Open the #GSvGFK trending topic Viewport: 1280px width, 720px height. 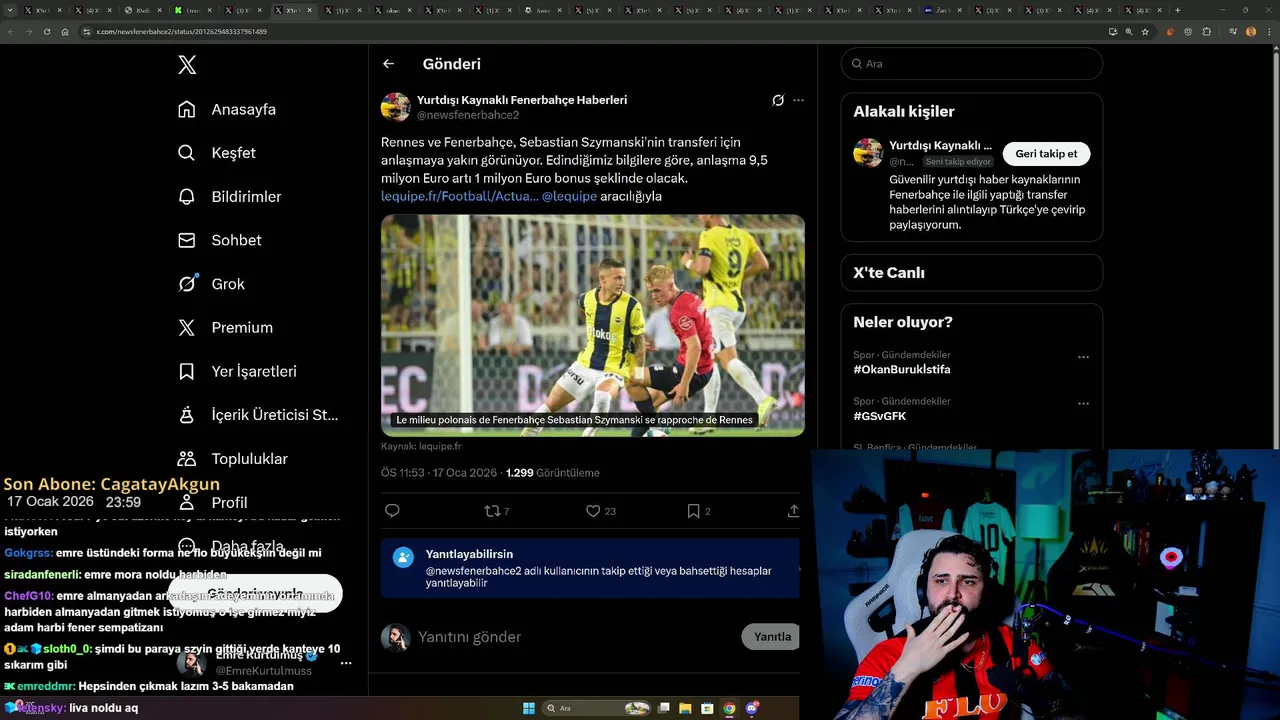880,416
